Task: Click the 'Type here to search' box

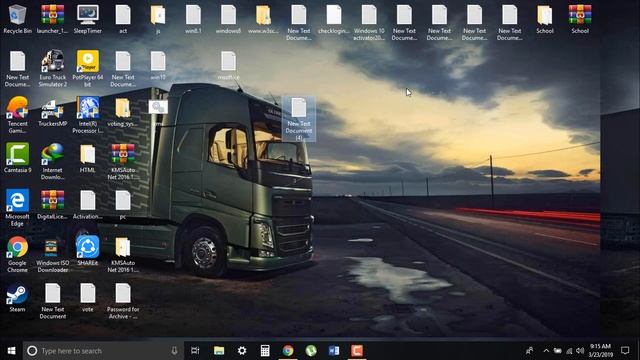Action: [103, 351]
